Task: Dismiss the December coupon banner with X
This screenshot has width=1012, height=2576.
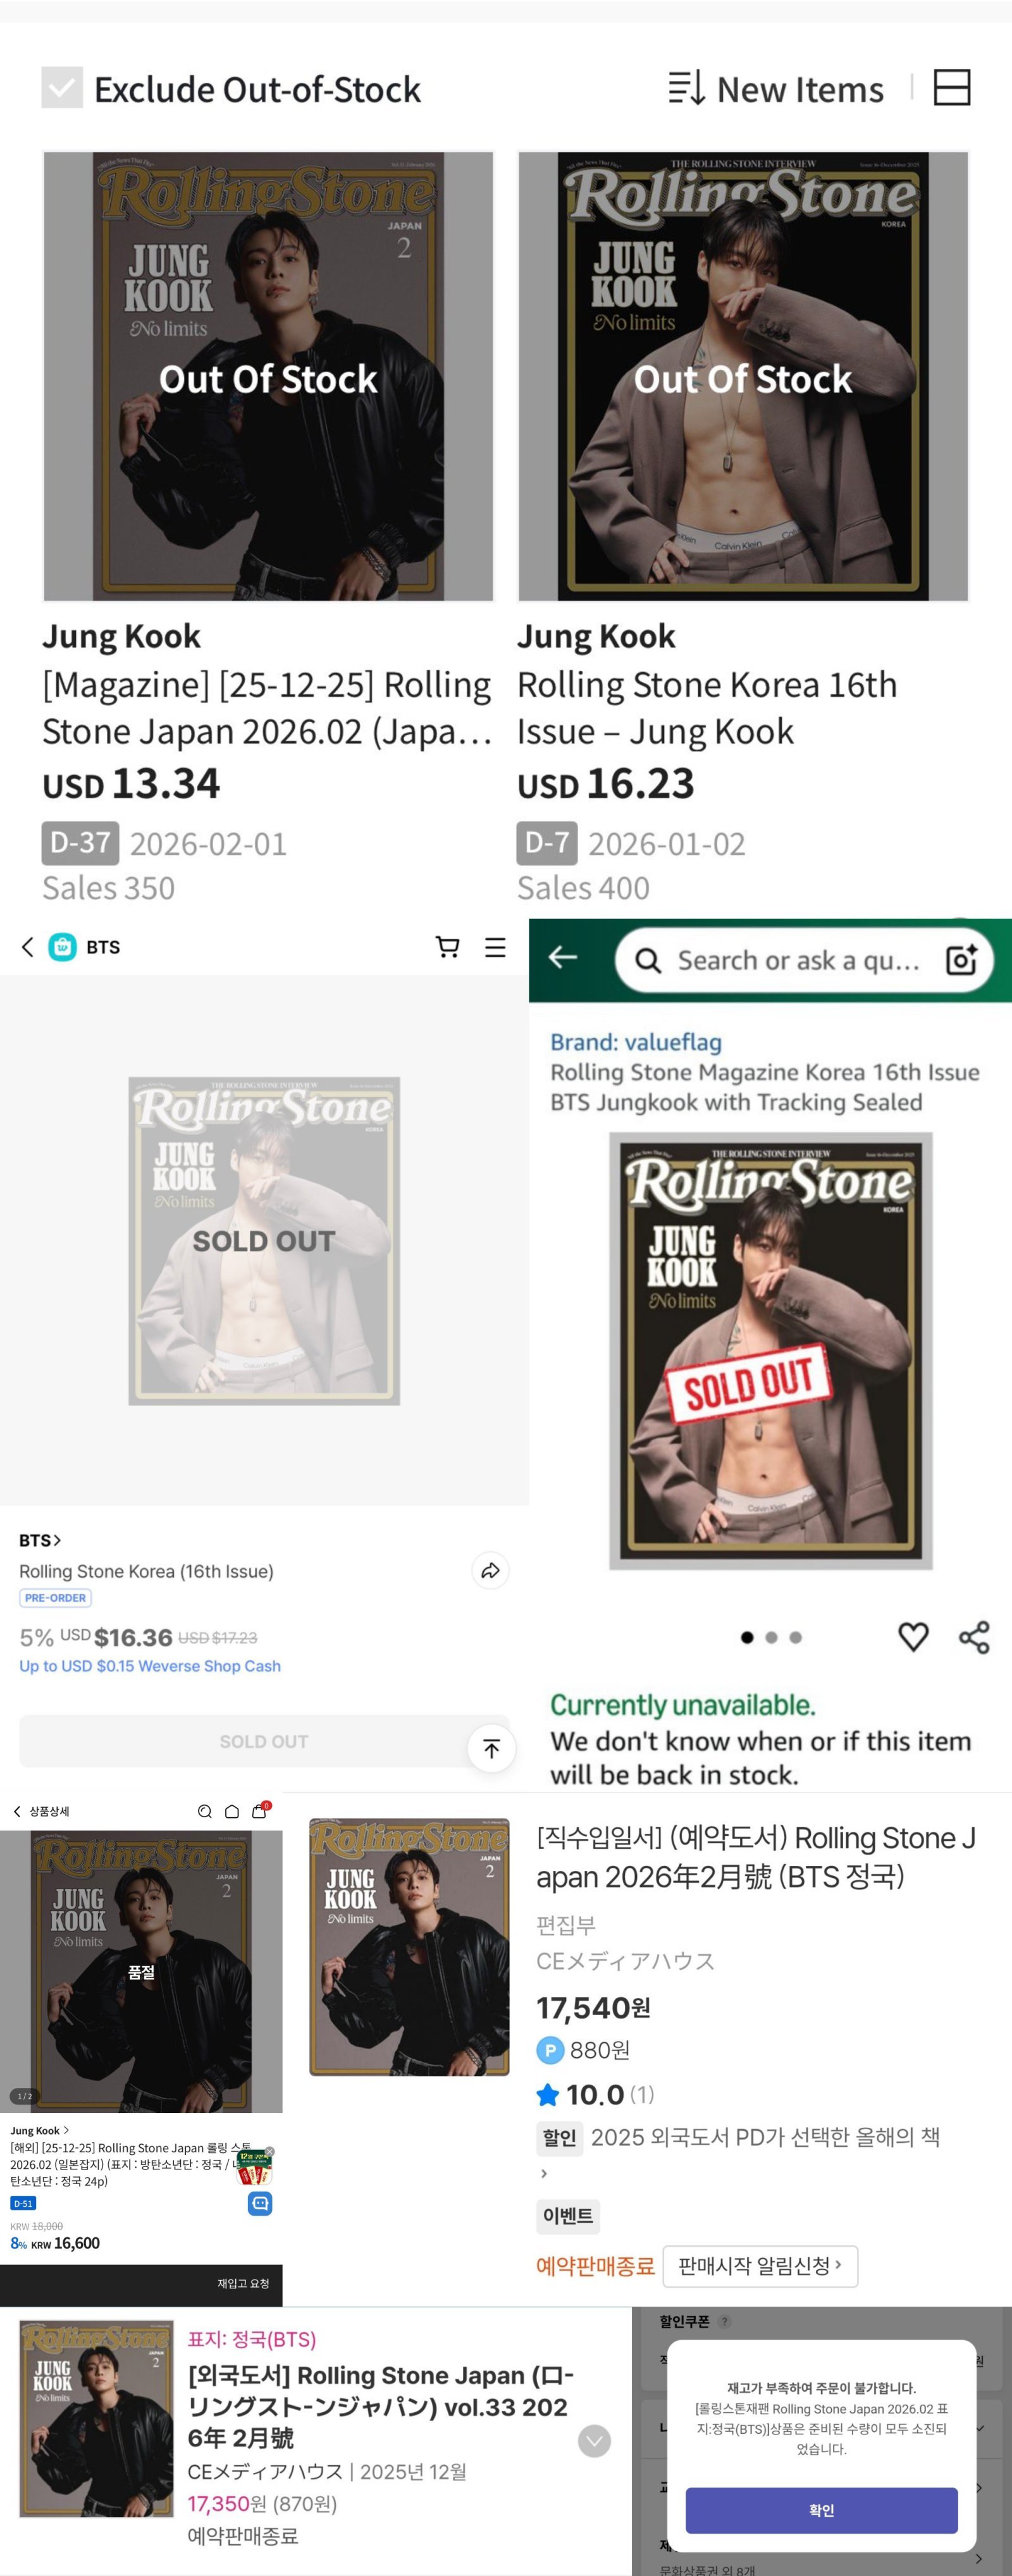Action: pyautogui.click(x=269, y=2151)
